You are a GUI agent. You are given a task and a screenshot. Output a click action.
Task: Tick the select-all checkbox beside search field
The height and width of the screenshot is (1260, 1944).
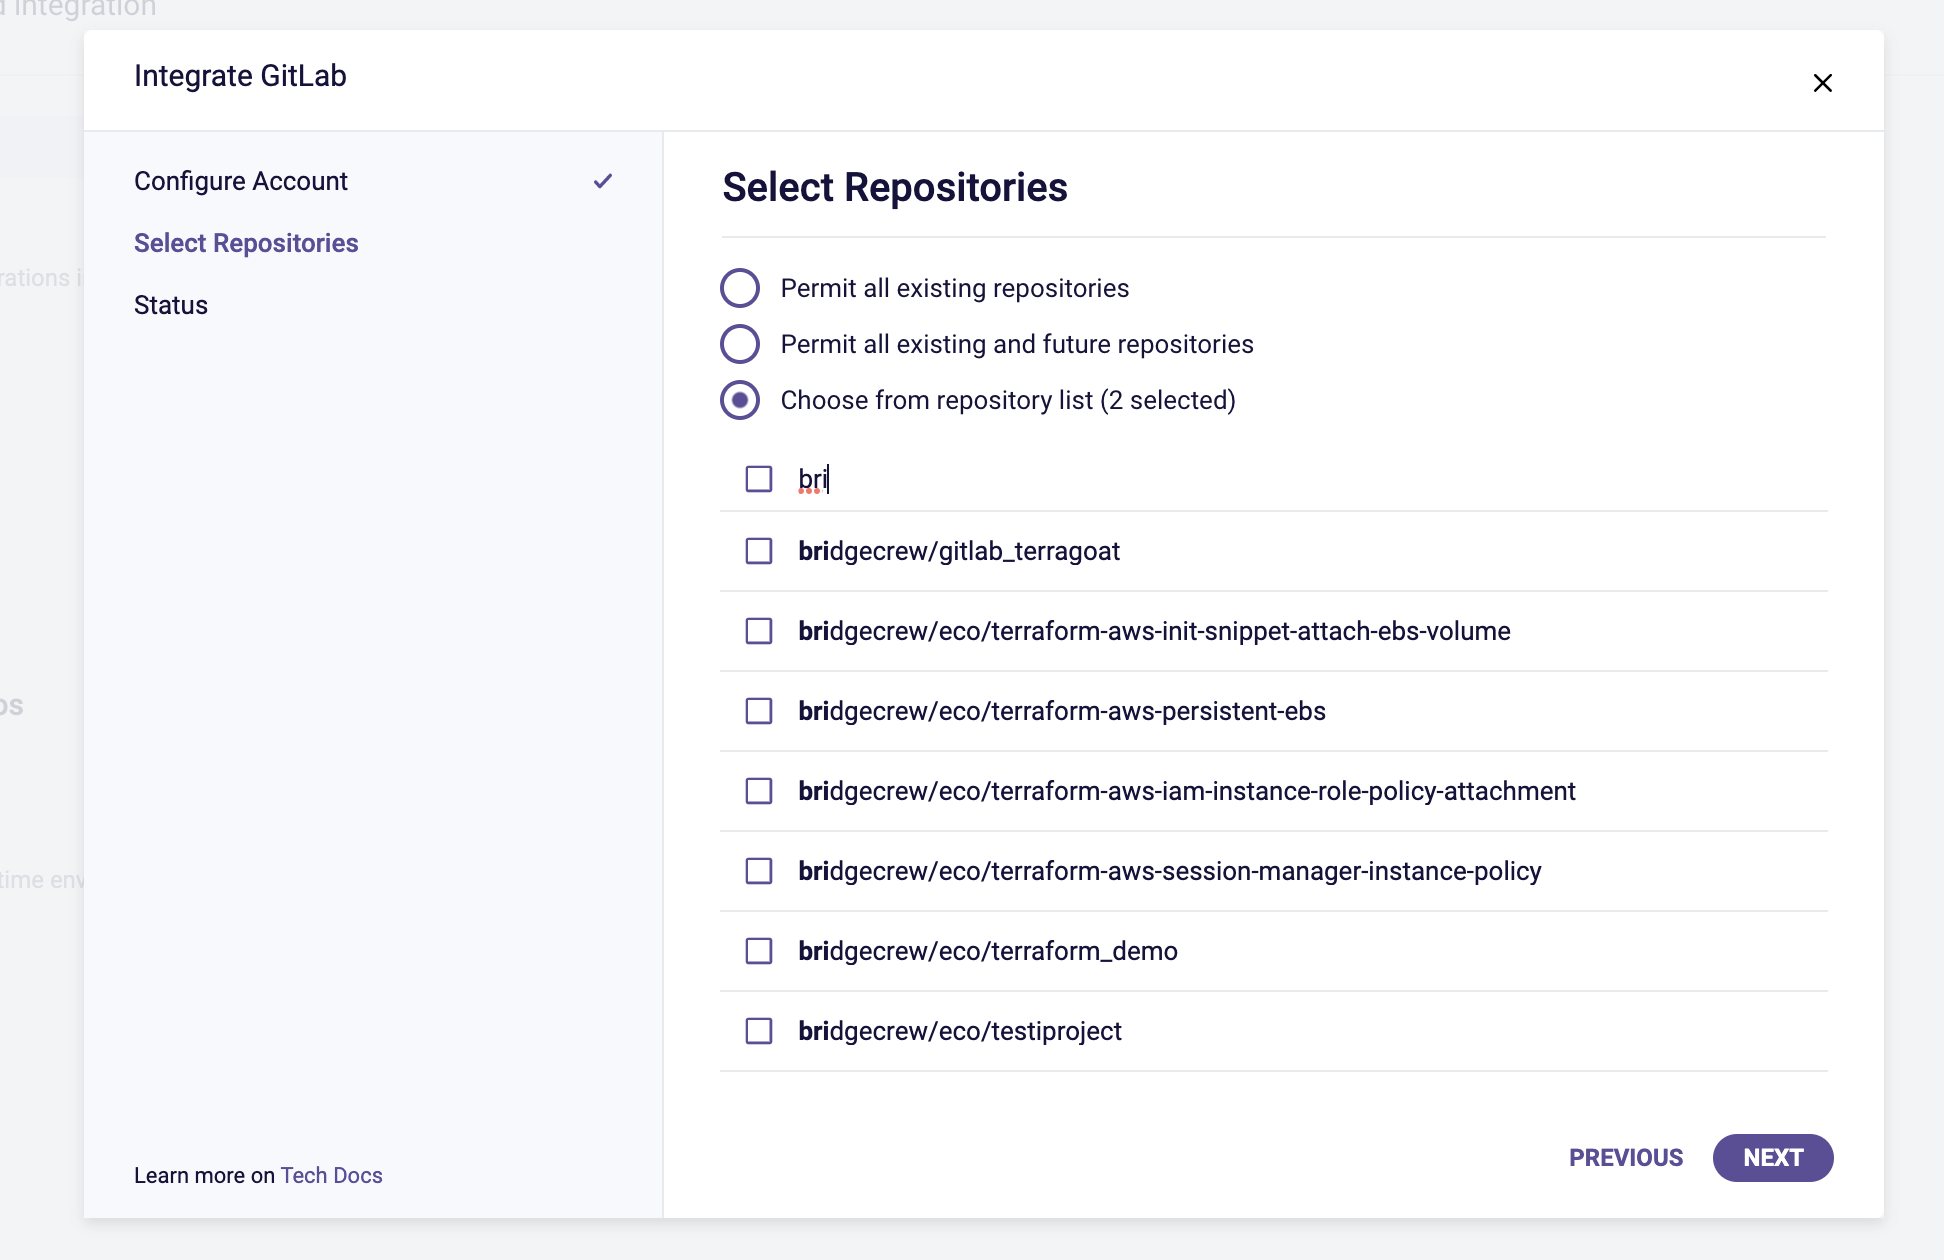tap(759, 479)
